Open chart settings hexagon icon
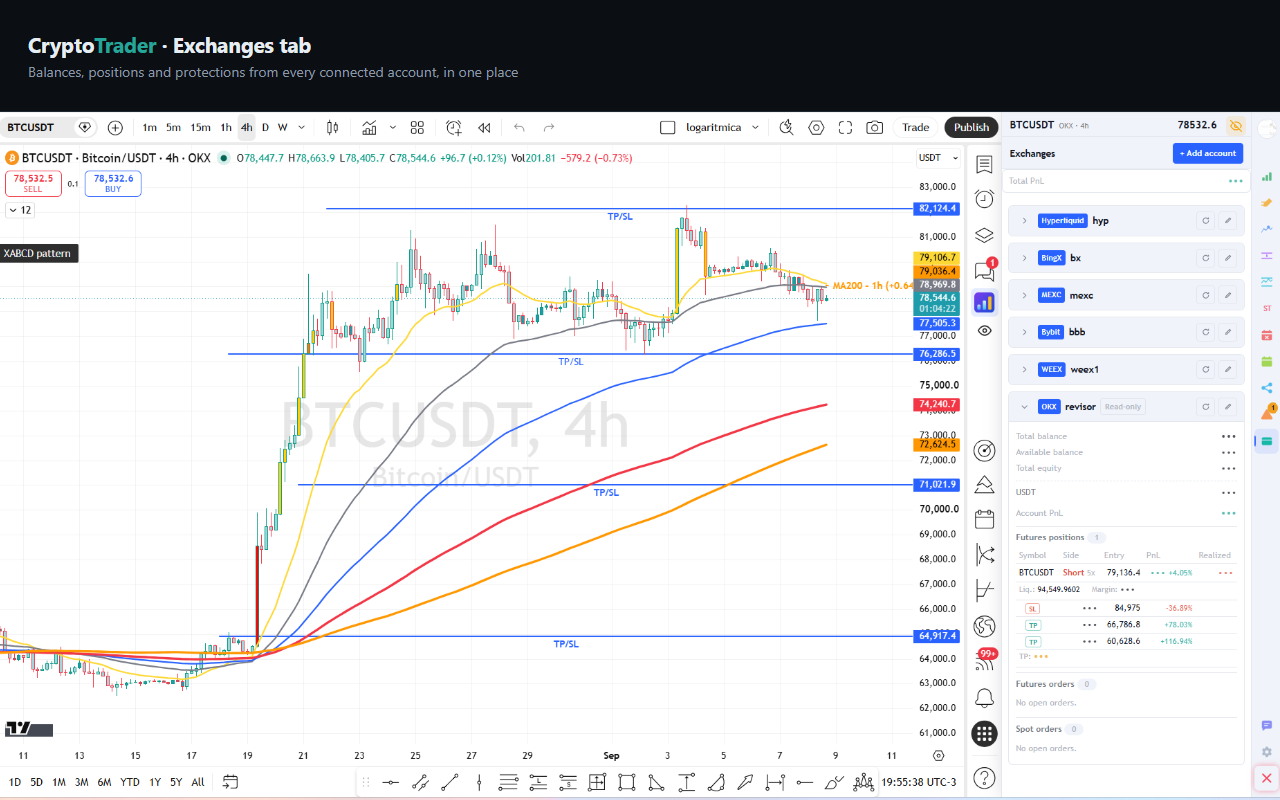 816,127
